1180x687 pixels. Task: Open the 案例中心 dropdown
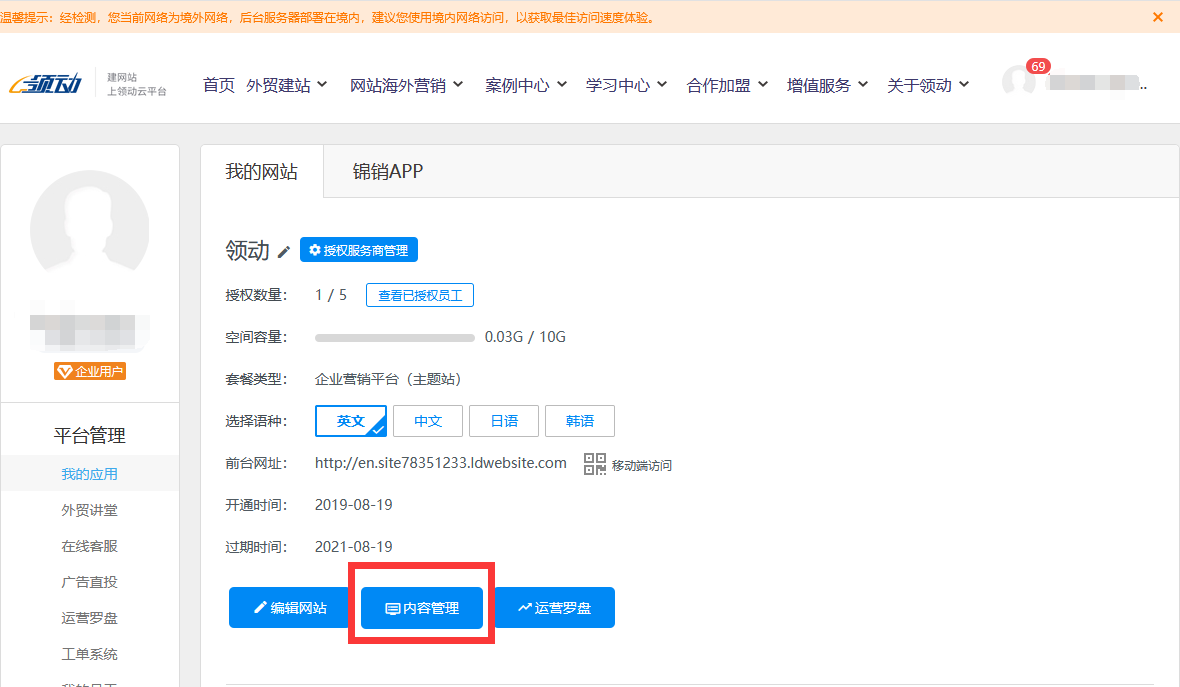[526, 85]
